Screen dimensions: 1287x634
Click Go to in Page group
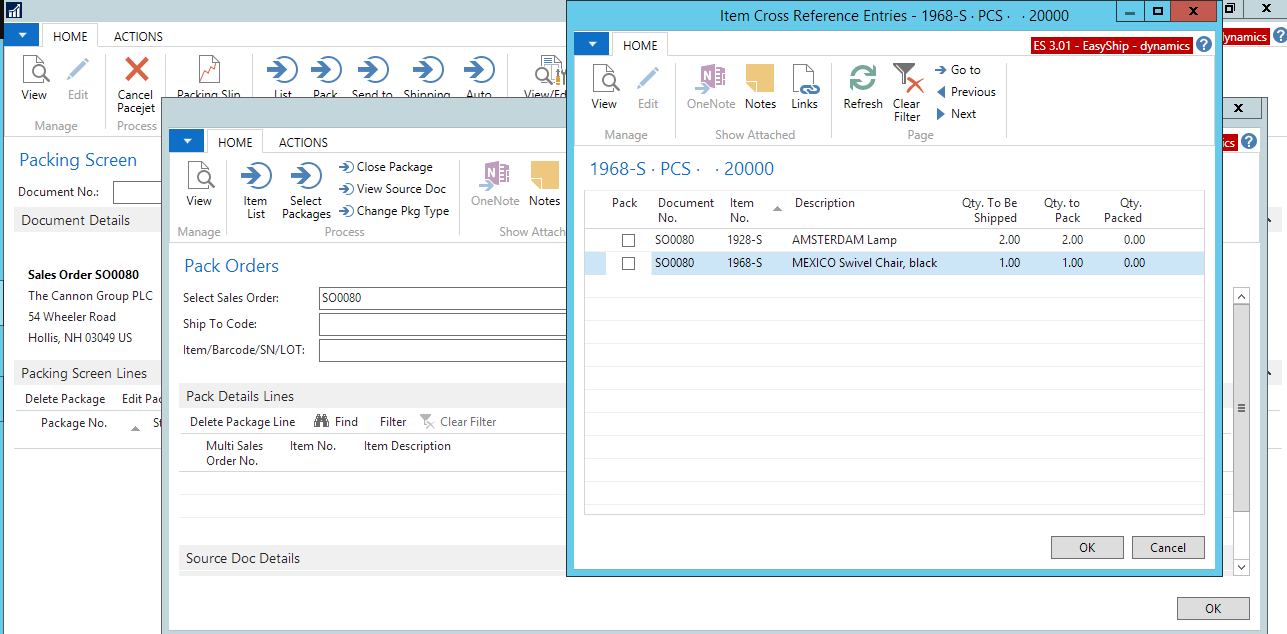pyautogui.click(x=958, y=70)
